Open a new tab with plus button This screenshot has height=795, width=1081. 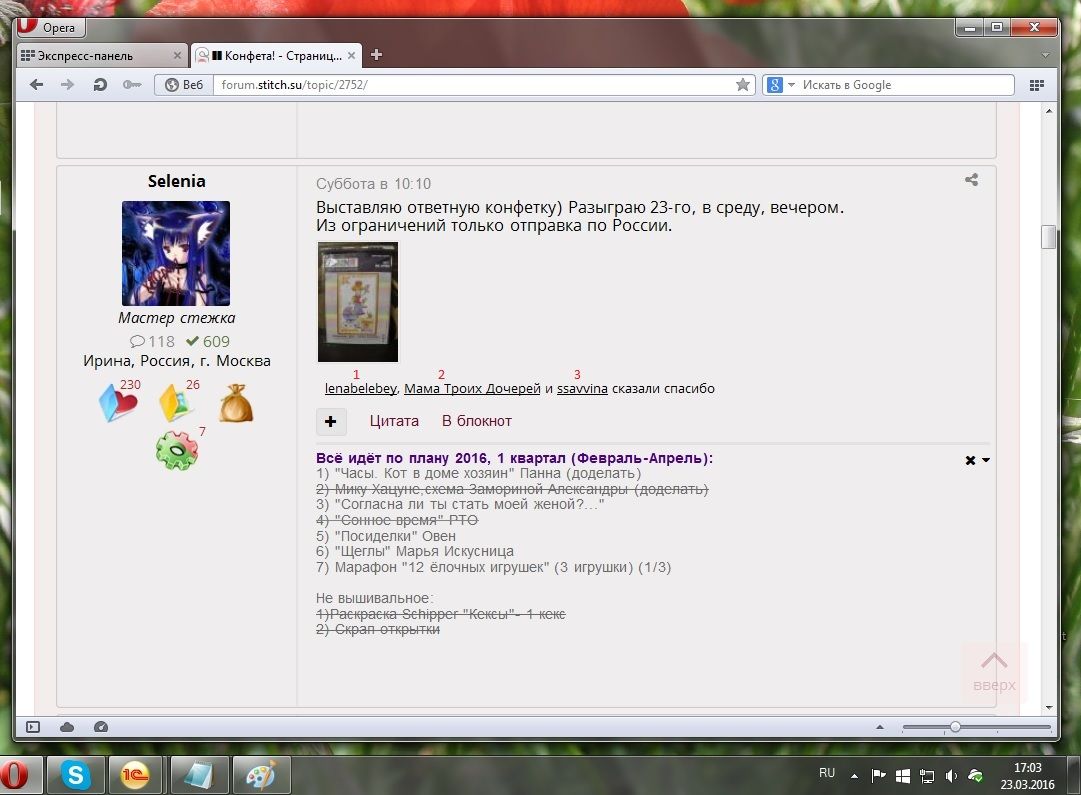(376, 55)
